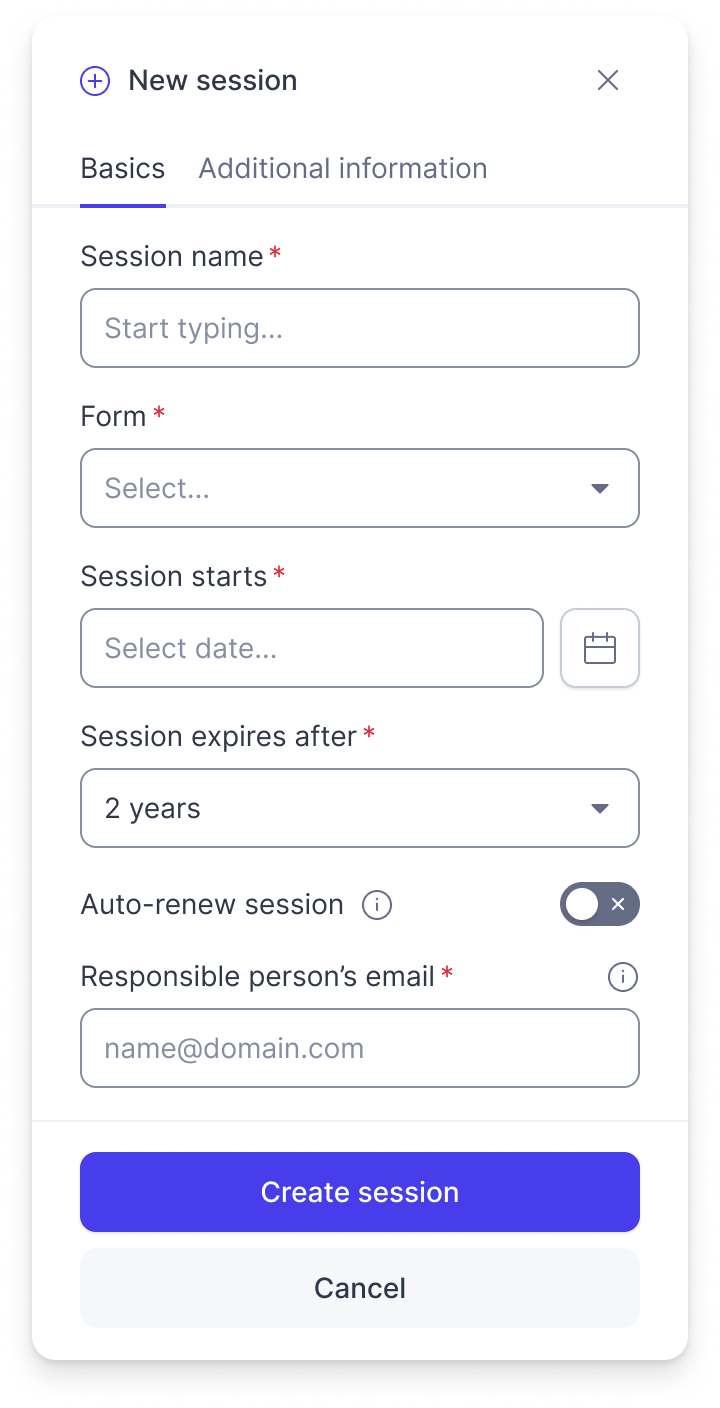The width and height of the screenshot is (720, 1408).
Task: Focus the name@domain.com email field
Action: (x=360, y=1048)
